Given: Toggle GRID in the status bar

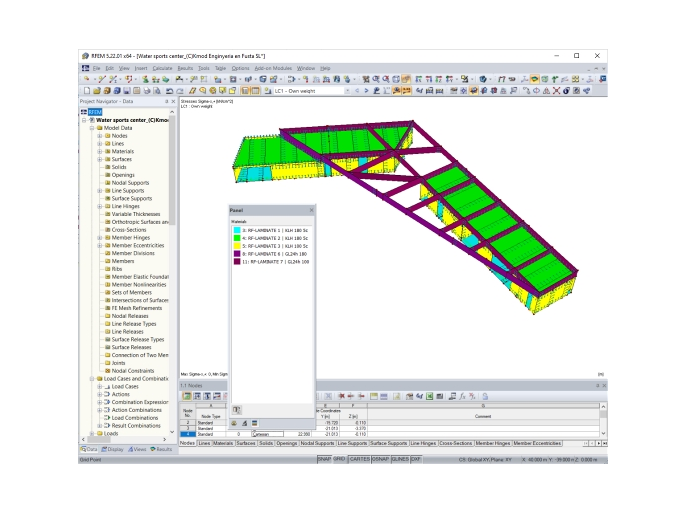Looking at the screenshot, I should 340,459.
